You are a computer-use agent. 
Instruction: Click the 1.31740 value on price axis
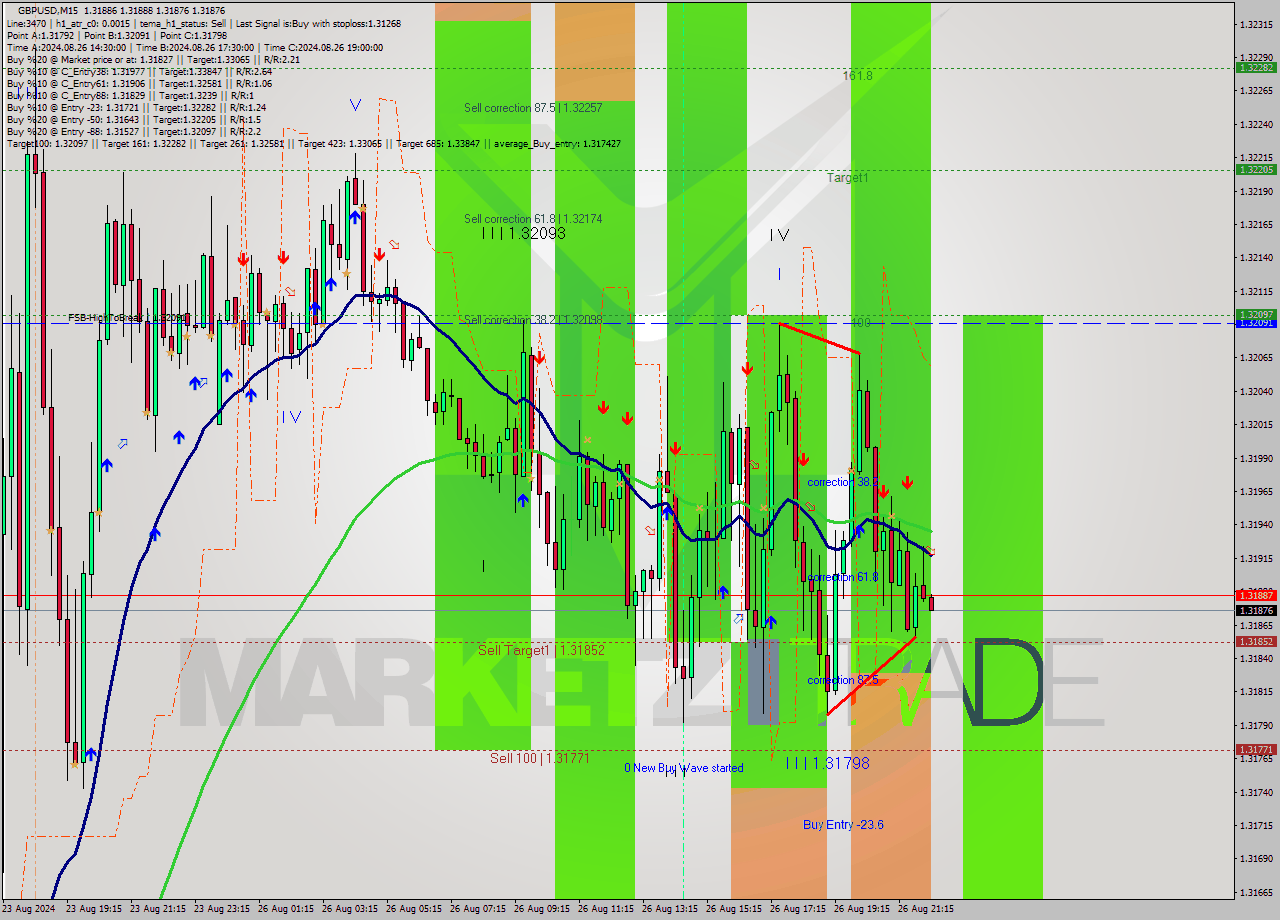[x=1256, y=792]
